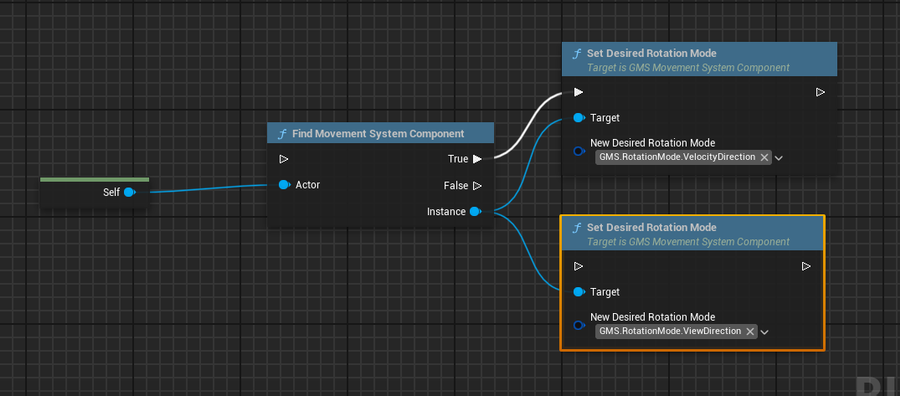The image size is (900, 396).
Task: Click function icon on top Set Desired Rotation Mode
Action: pos(576,54)
